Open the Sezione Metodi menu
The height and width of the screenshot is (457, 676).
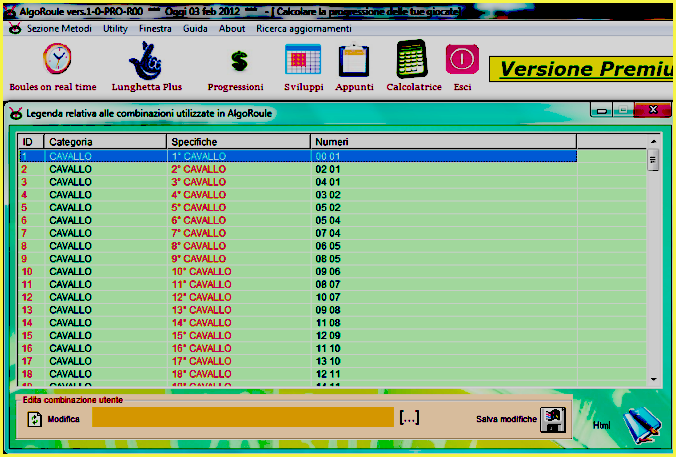pyautogui.click(x=59, y=29)
